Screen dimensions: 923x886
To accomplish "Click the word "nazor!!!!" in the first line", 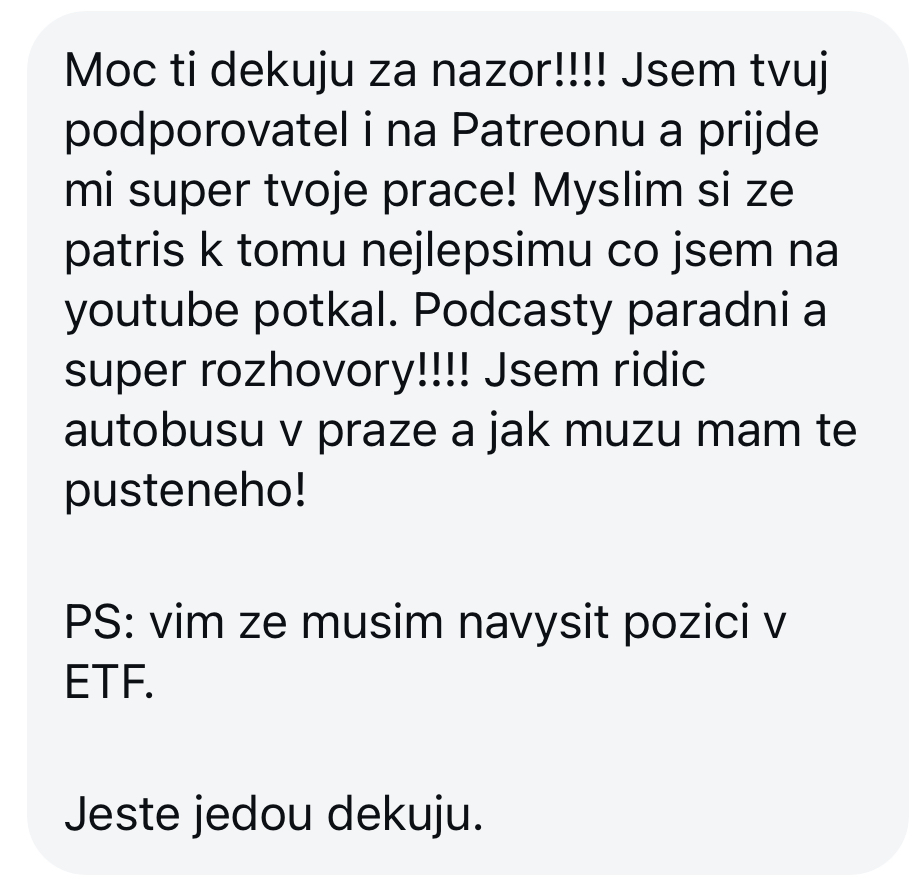I will click(x=519, y=71).
